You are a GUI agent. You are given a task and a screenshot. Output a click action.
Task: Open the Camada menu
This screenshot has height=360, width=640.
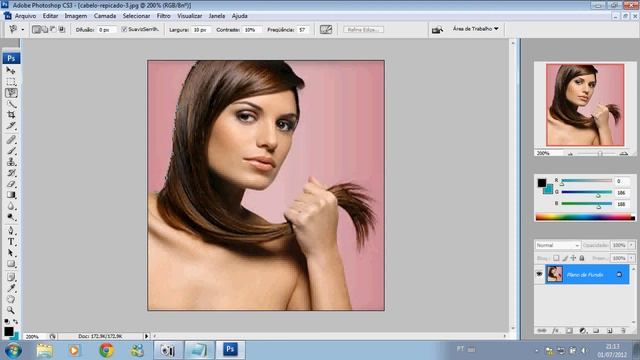[x=105, y=16]
